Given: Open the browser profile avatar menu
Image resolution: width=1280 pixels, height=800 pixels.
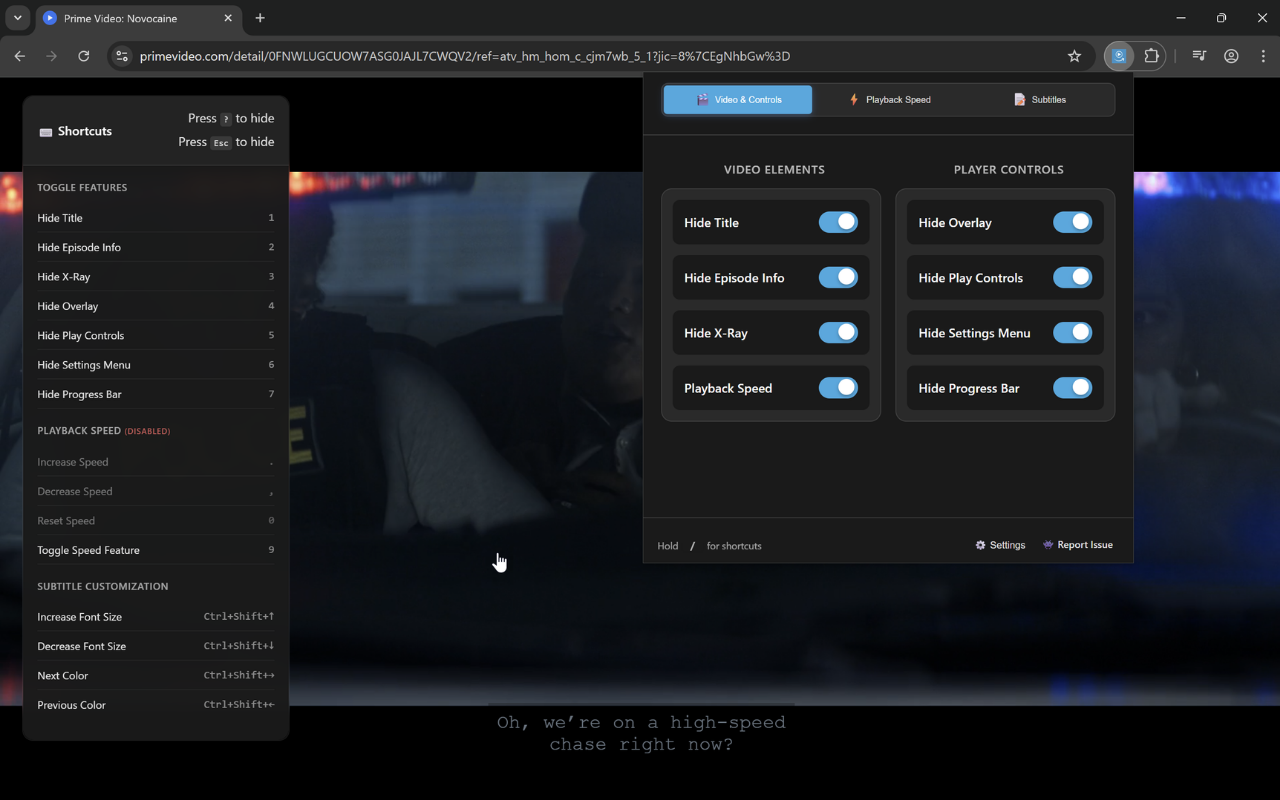Looking at the screenshot, I should pos(1231,56).
